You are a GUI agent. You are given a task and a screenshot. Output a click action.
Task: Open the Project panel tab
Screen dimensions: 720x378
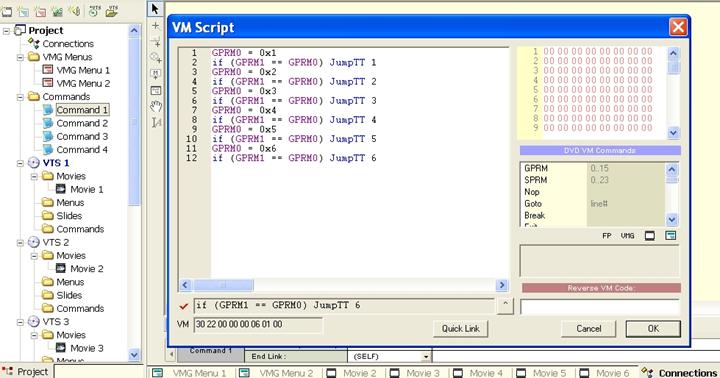pyautogui.click(x=26, y=372)
